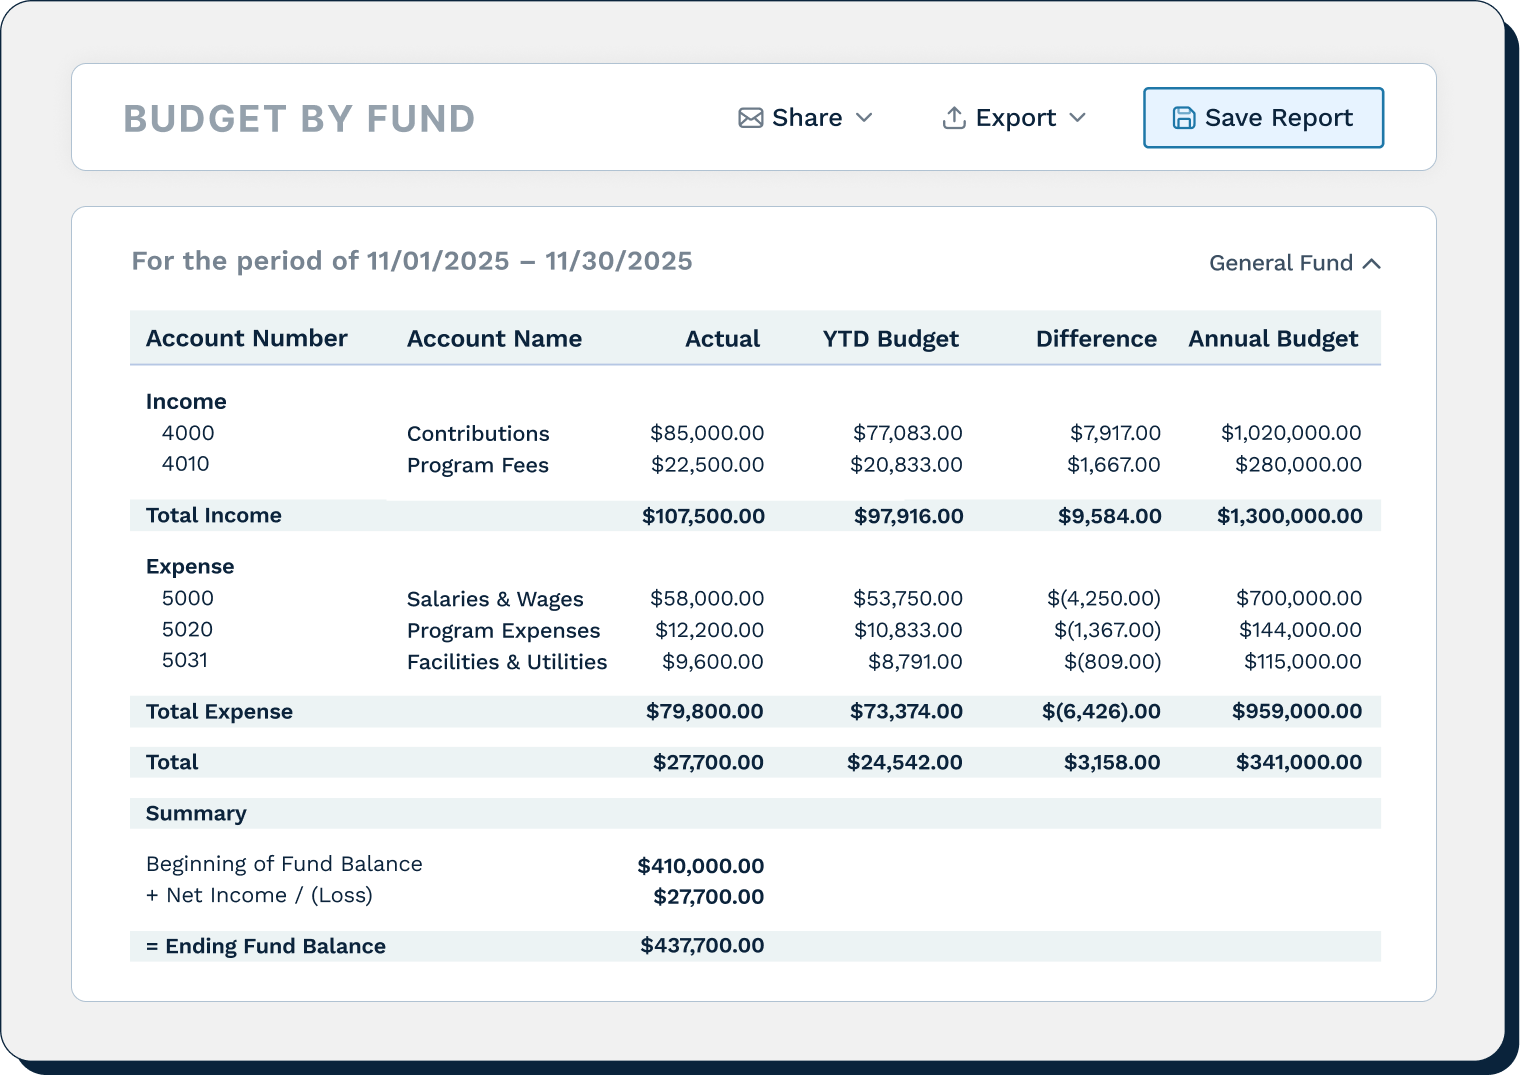Viewport: 1520px width, 1075px height.
Task: Click the disk icon inside Save Report
Action: (1184, 117)
